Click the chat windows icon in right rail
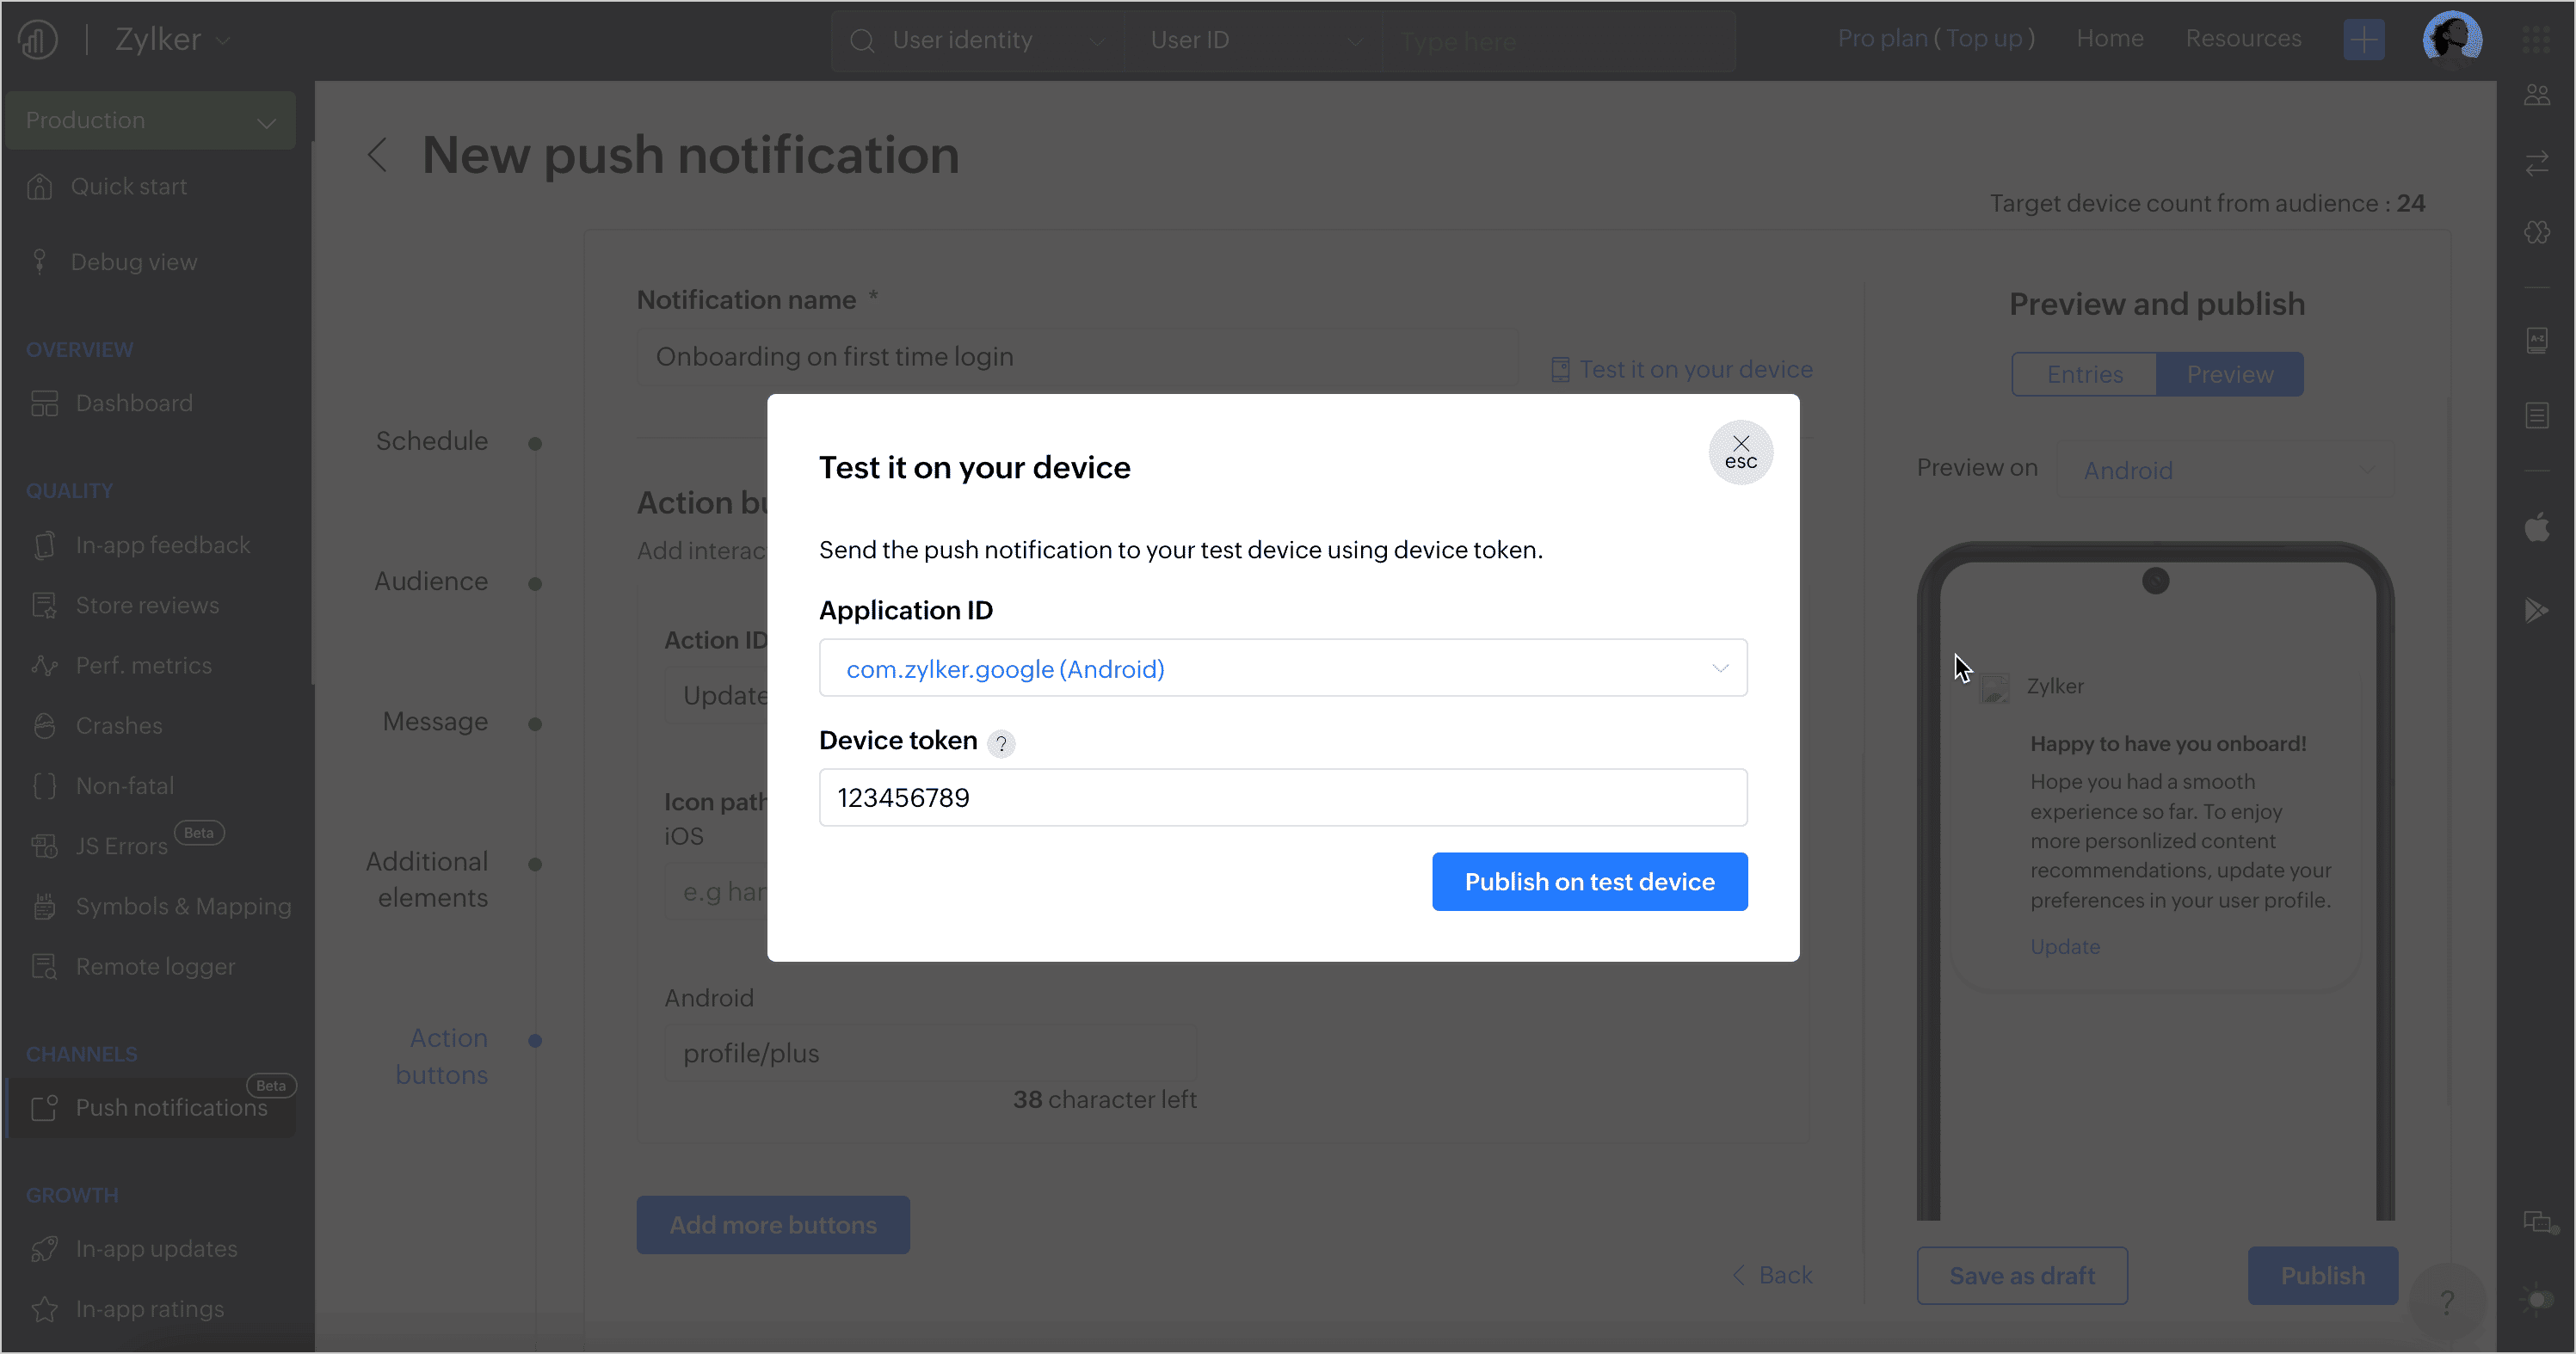Viewport: 2576px width, 1354px height. point(2538,1222)
